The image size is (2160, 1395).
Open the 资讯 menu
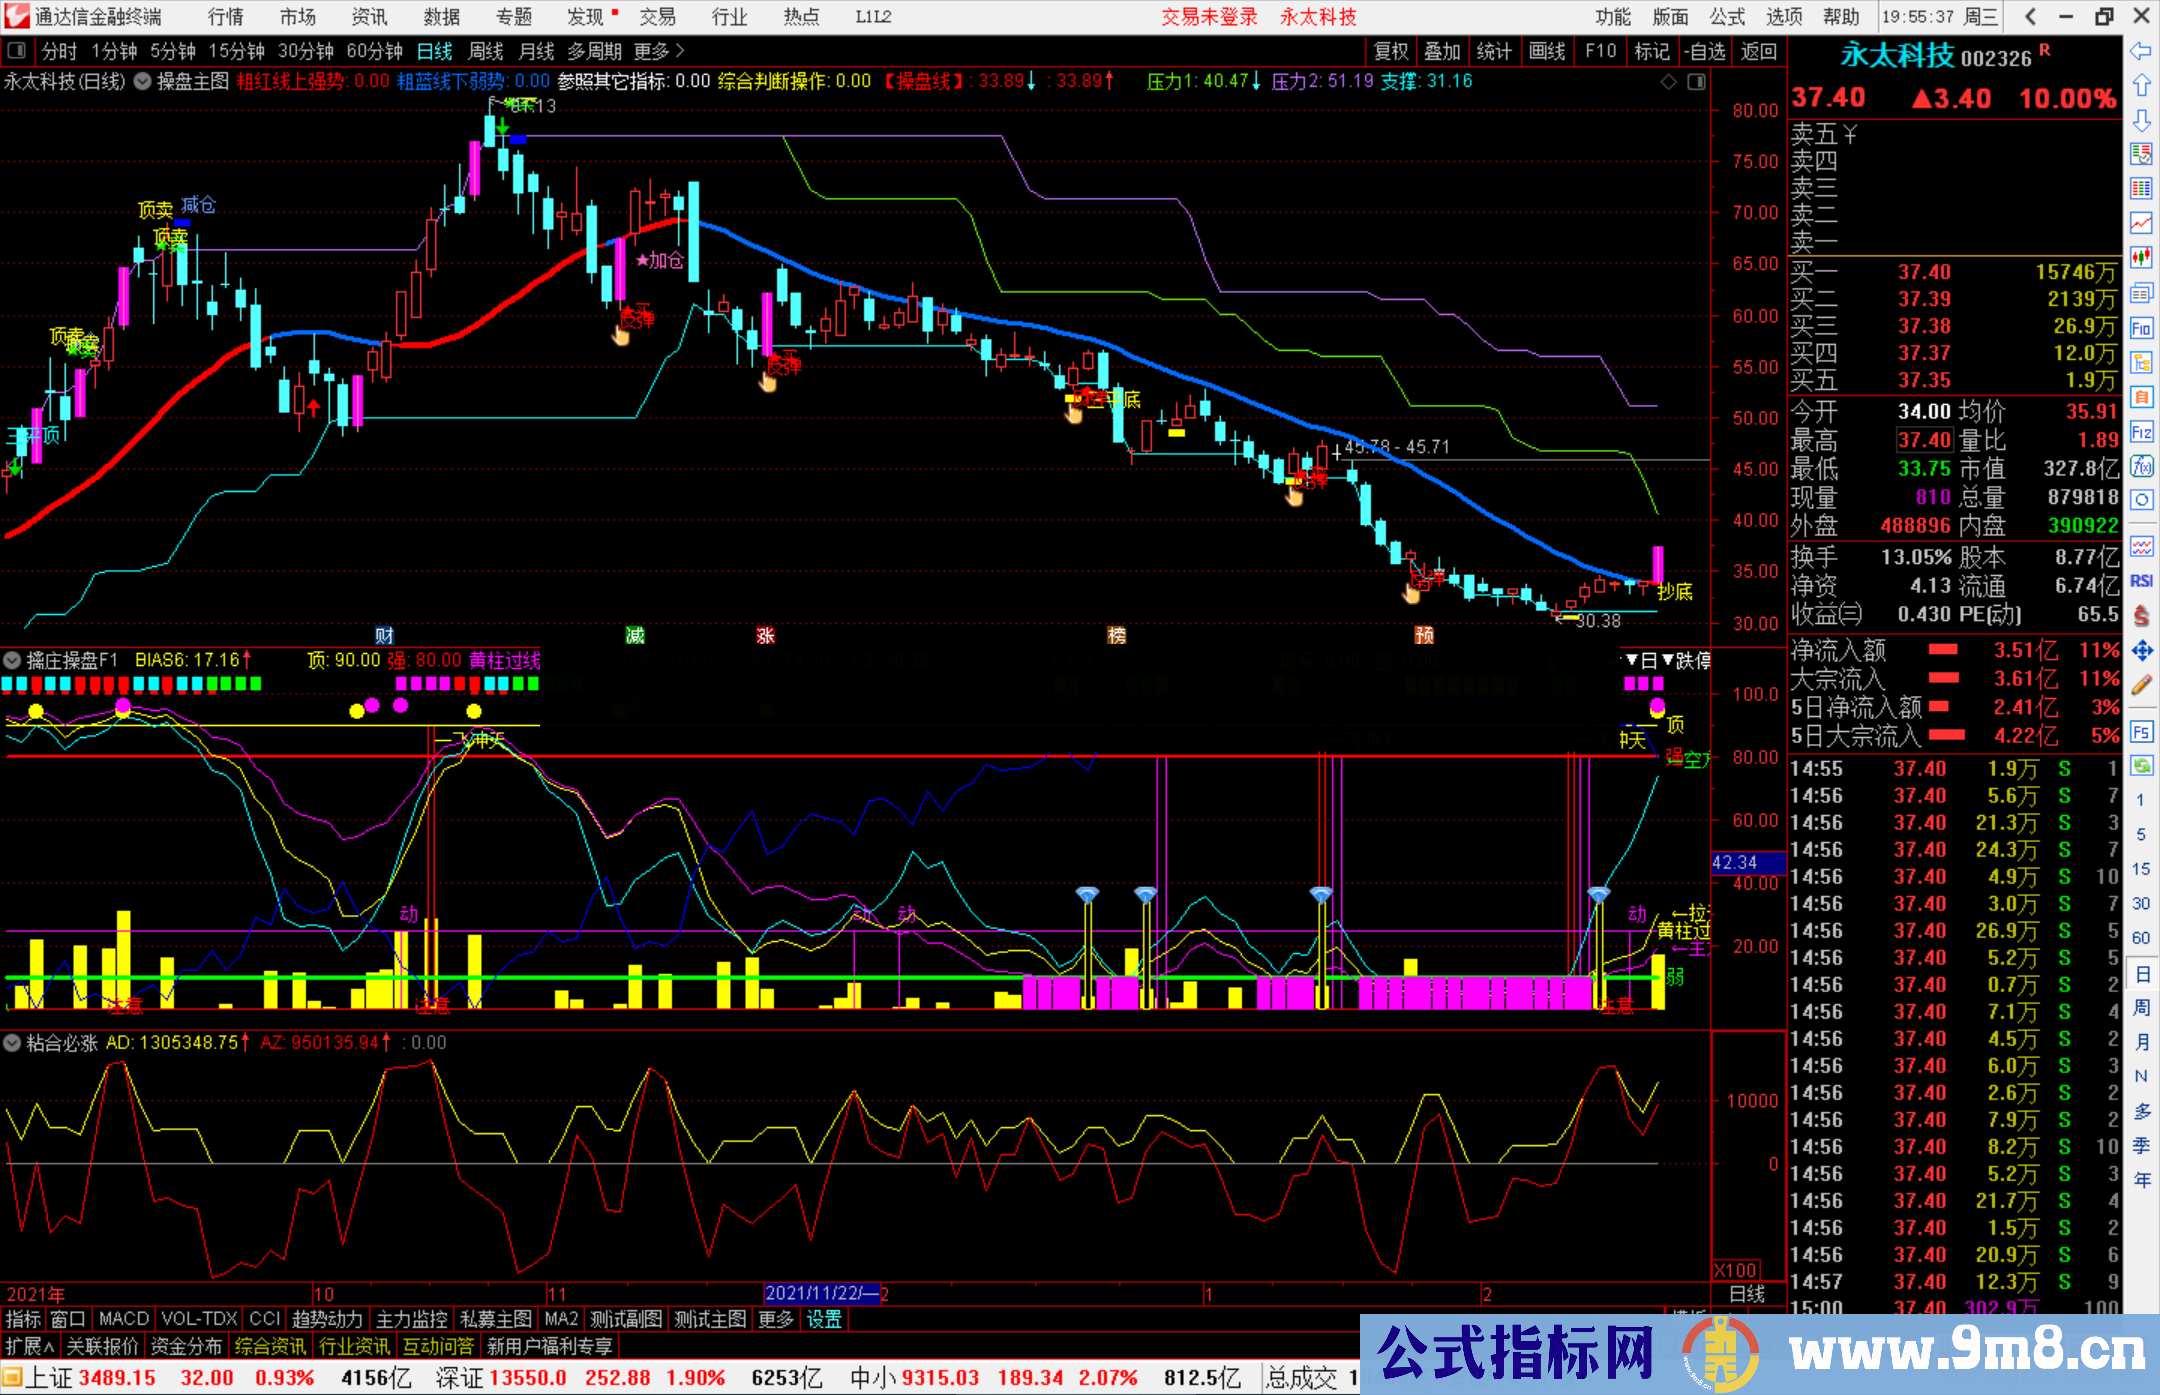click(x=369, y=16)
